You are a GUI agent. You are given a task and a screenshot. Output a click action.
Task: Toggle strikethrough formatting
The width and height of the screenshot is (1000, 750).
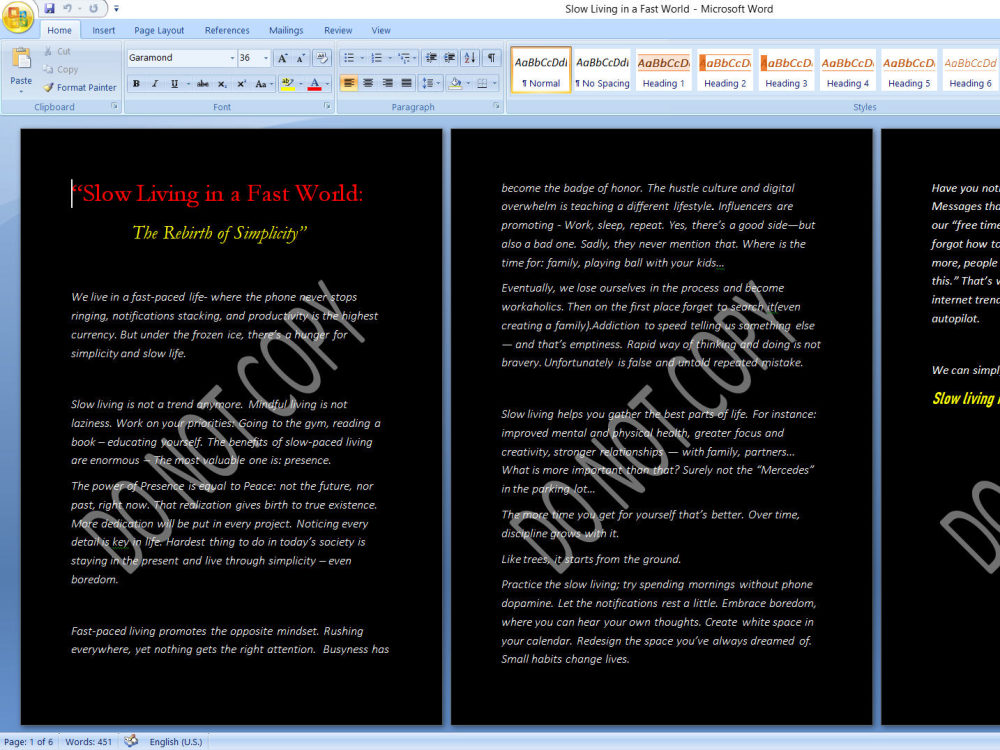202,84
